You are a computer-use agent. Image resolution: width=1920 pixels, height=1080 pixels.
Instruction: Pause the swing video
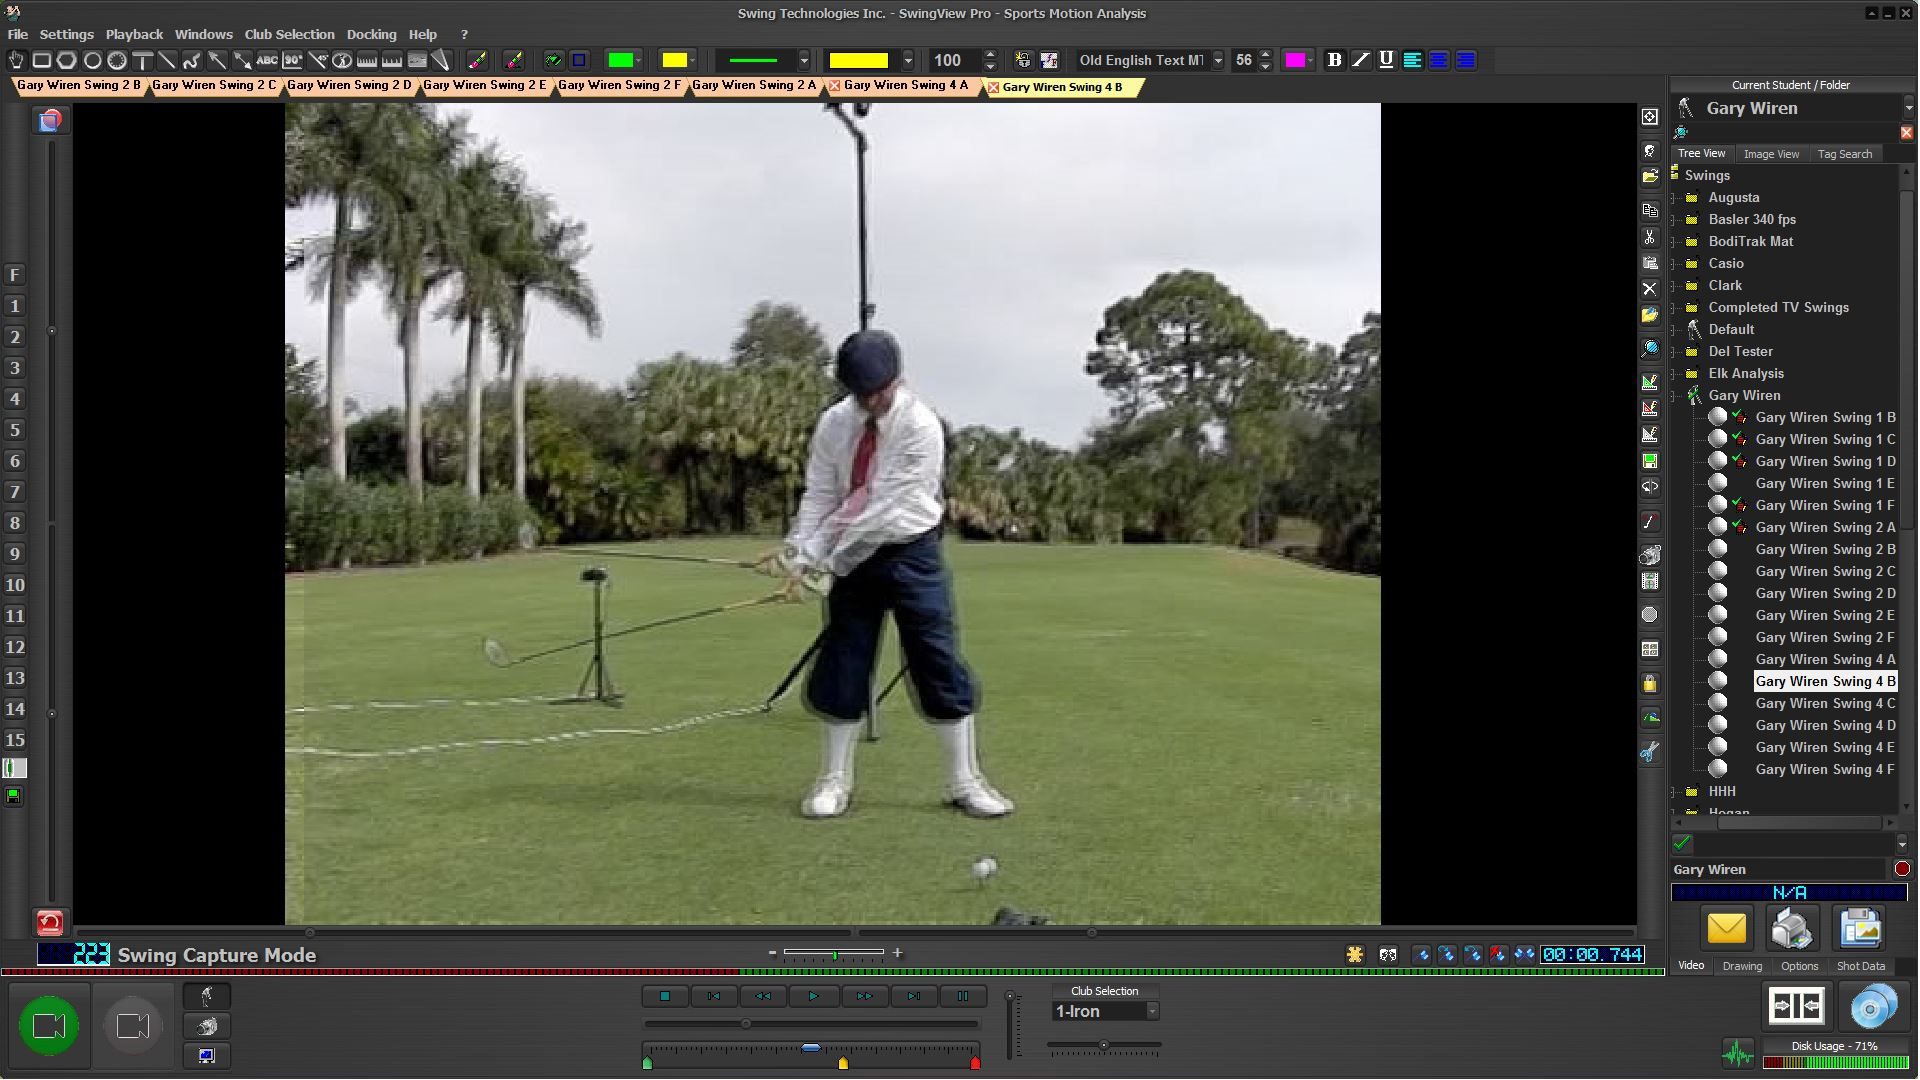(963, 996)
